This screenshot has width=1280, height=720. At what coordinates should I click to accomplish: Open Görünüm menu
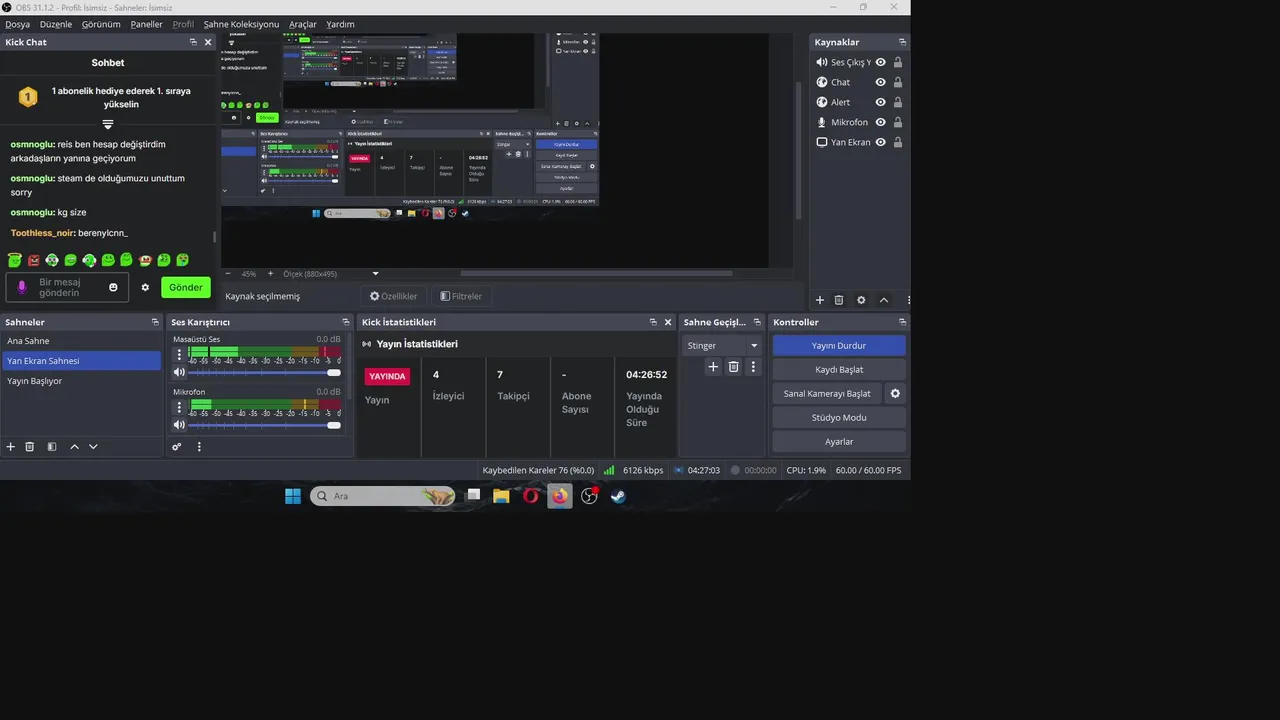101,24
